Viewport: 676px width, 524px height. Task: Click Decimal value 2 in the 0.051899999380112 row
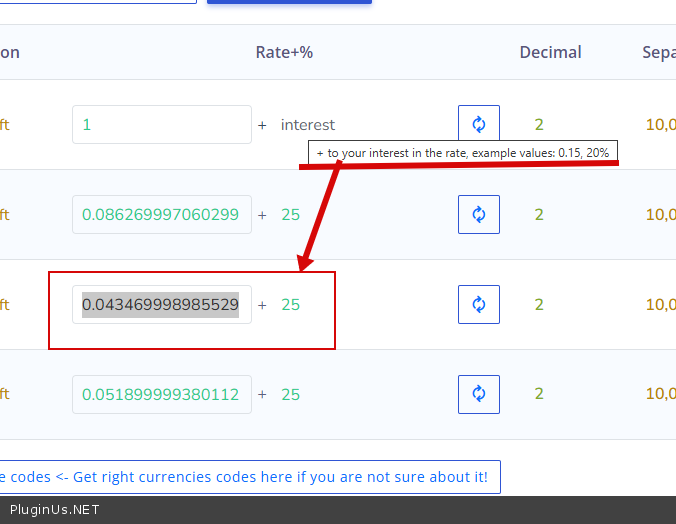(539, 395)
